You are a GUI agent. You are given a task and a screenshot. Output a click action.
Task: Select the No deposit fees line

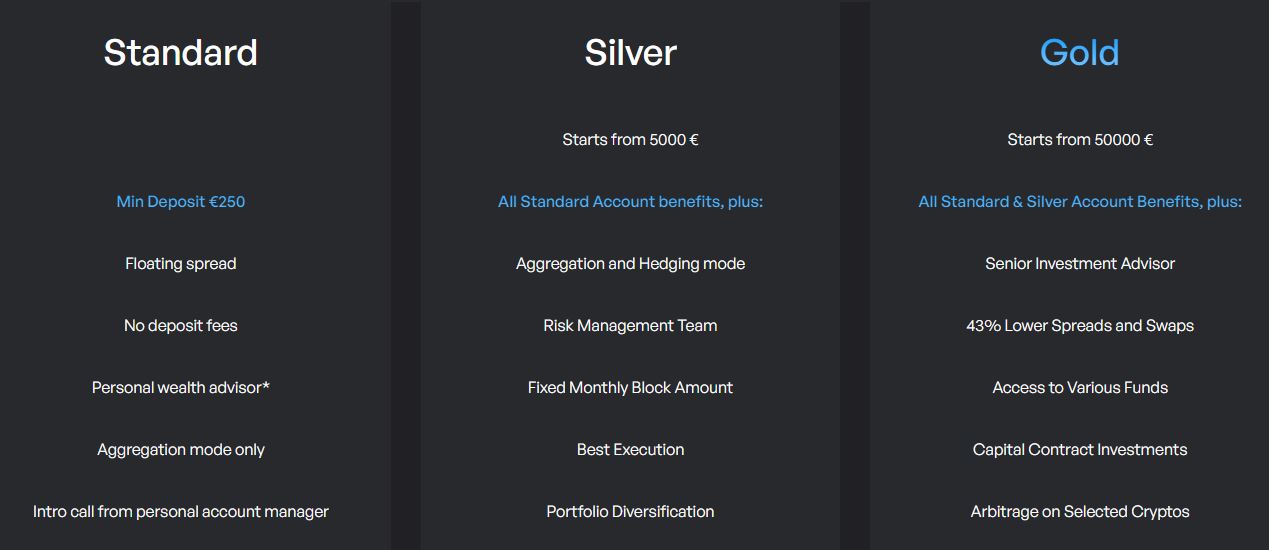pos(180,325)
